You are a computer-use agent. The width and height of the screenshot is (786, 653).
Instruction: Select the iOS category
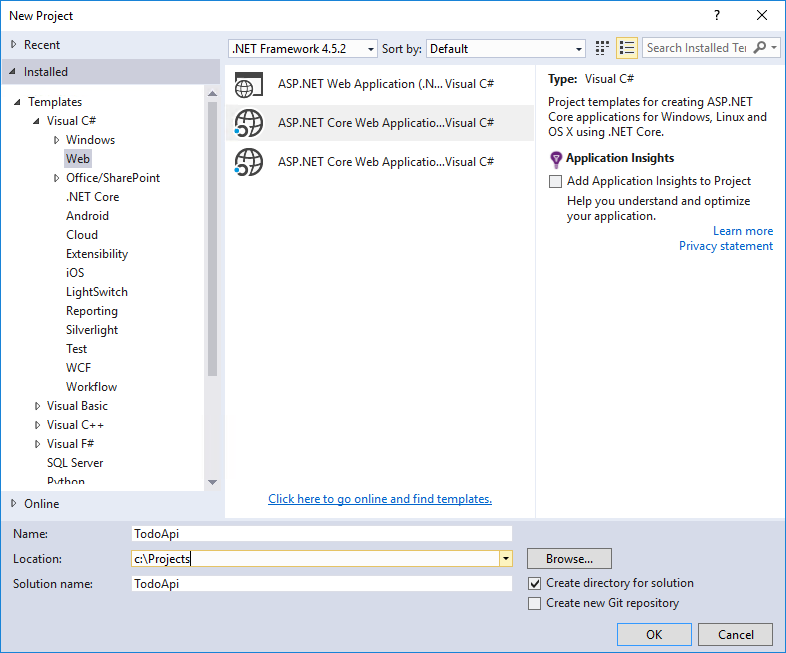[x=75, y=273]
